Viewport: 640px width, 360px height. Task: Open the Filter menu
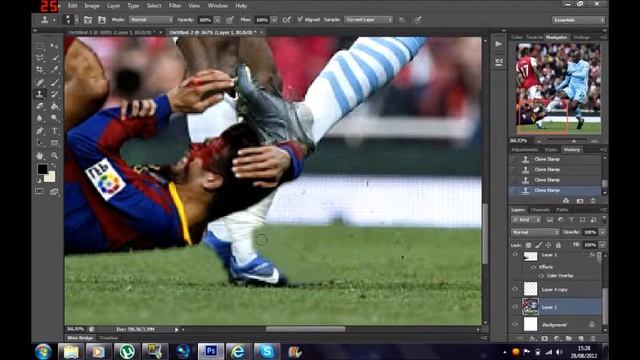[x=175, y=6]
